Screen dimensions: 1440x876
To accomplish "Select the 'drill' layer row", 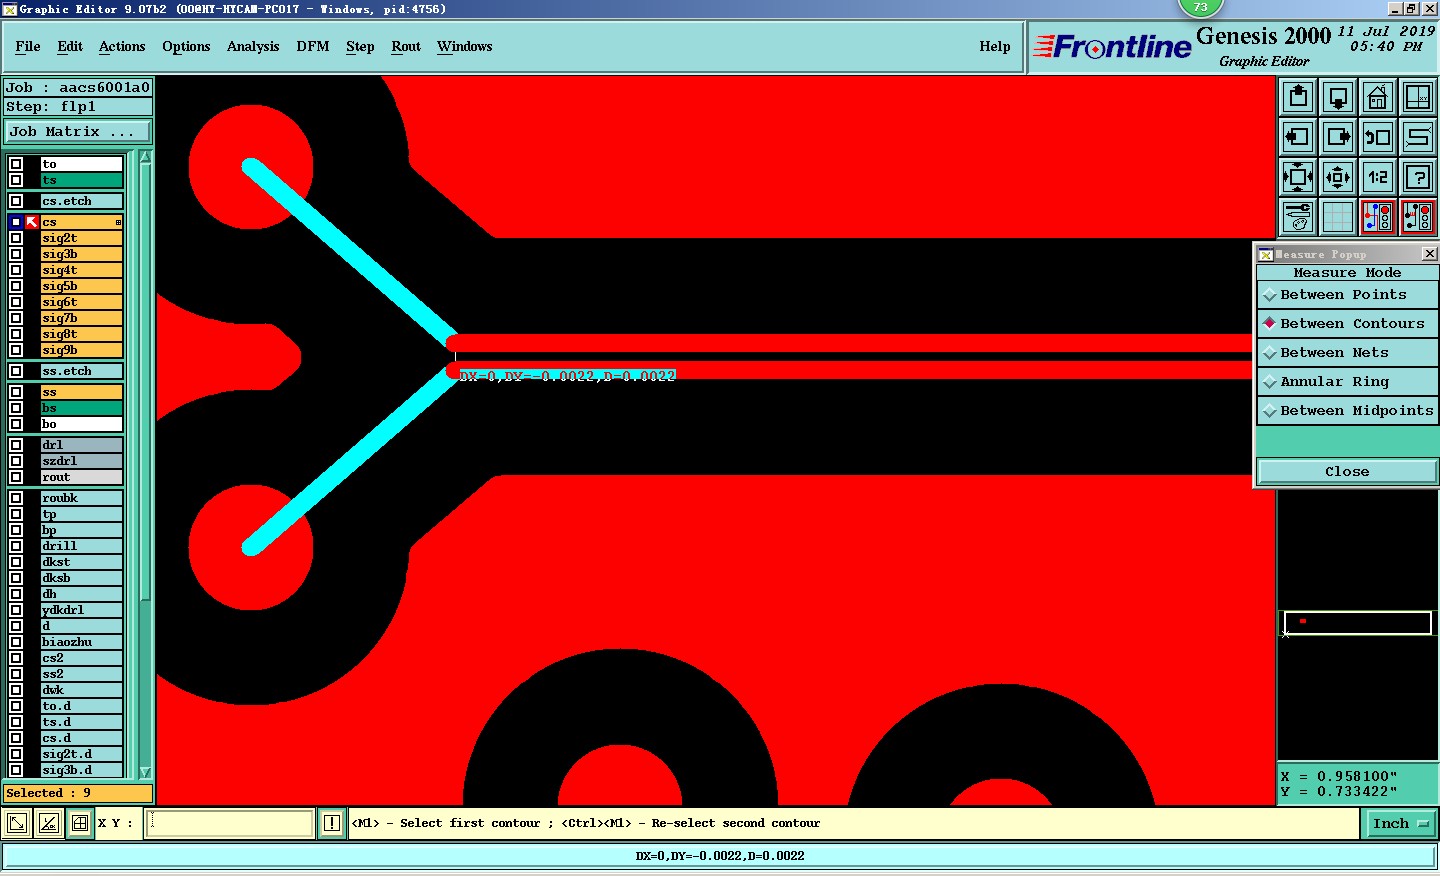I will click(82, 546).
